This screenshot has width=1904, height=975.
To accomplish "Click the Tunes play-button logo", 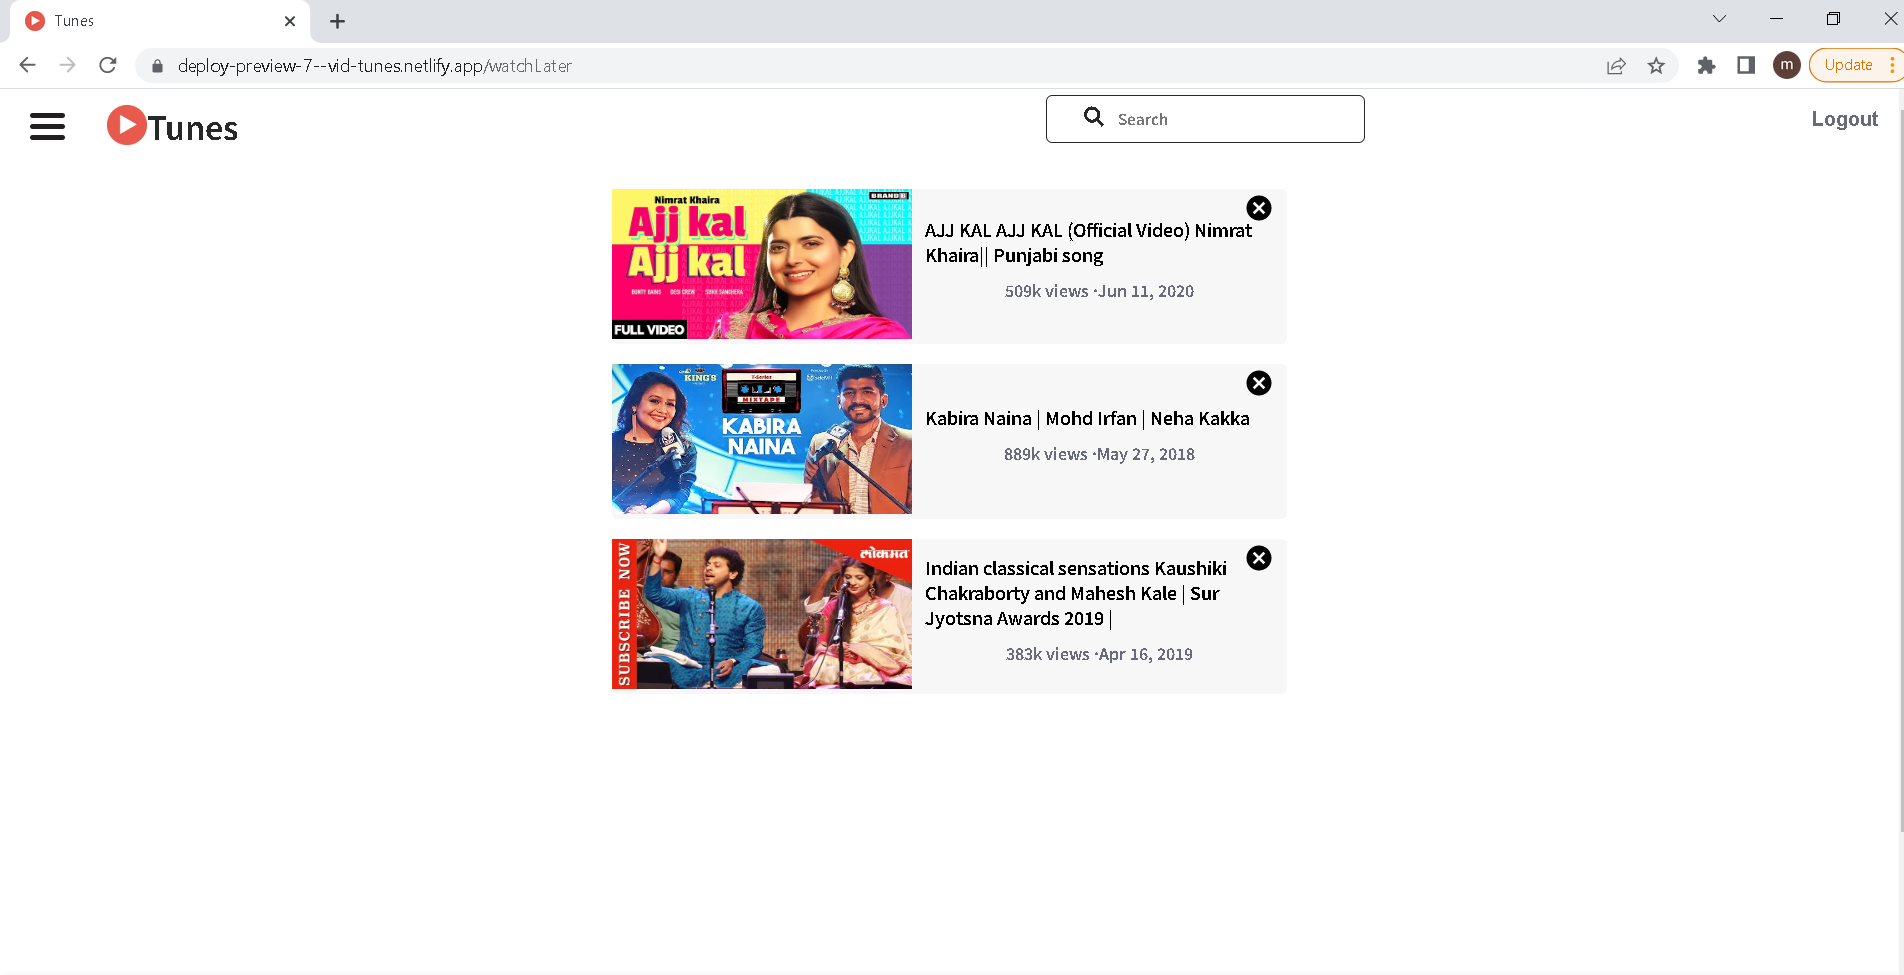I will (x=126, y=124).
